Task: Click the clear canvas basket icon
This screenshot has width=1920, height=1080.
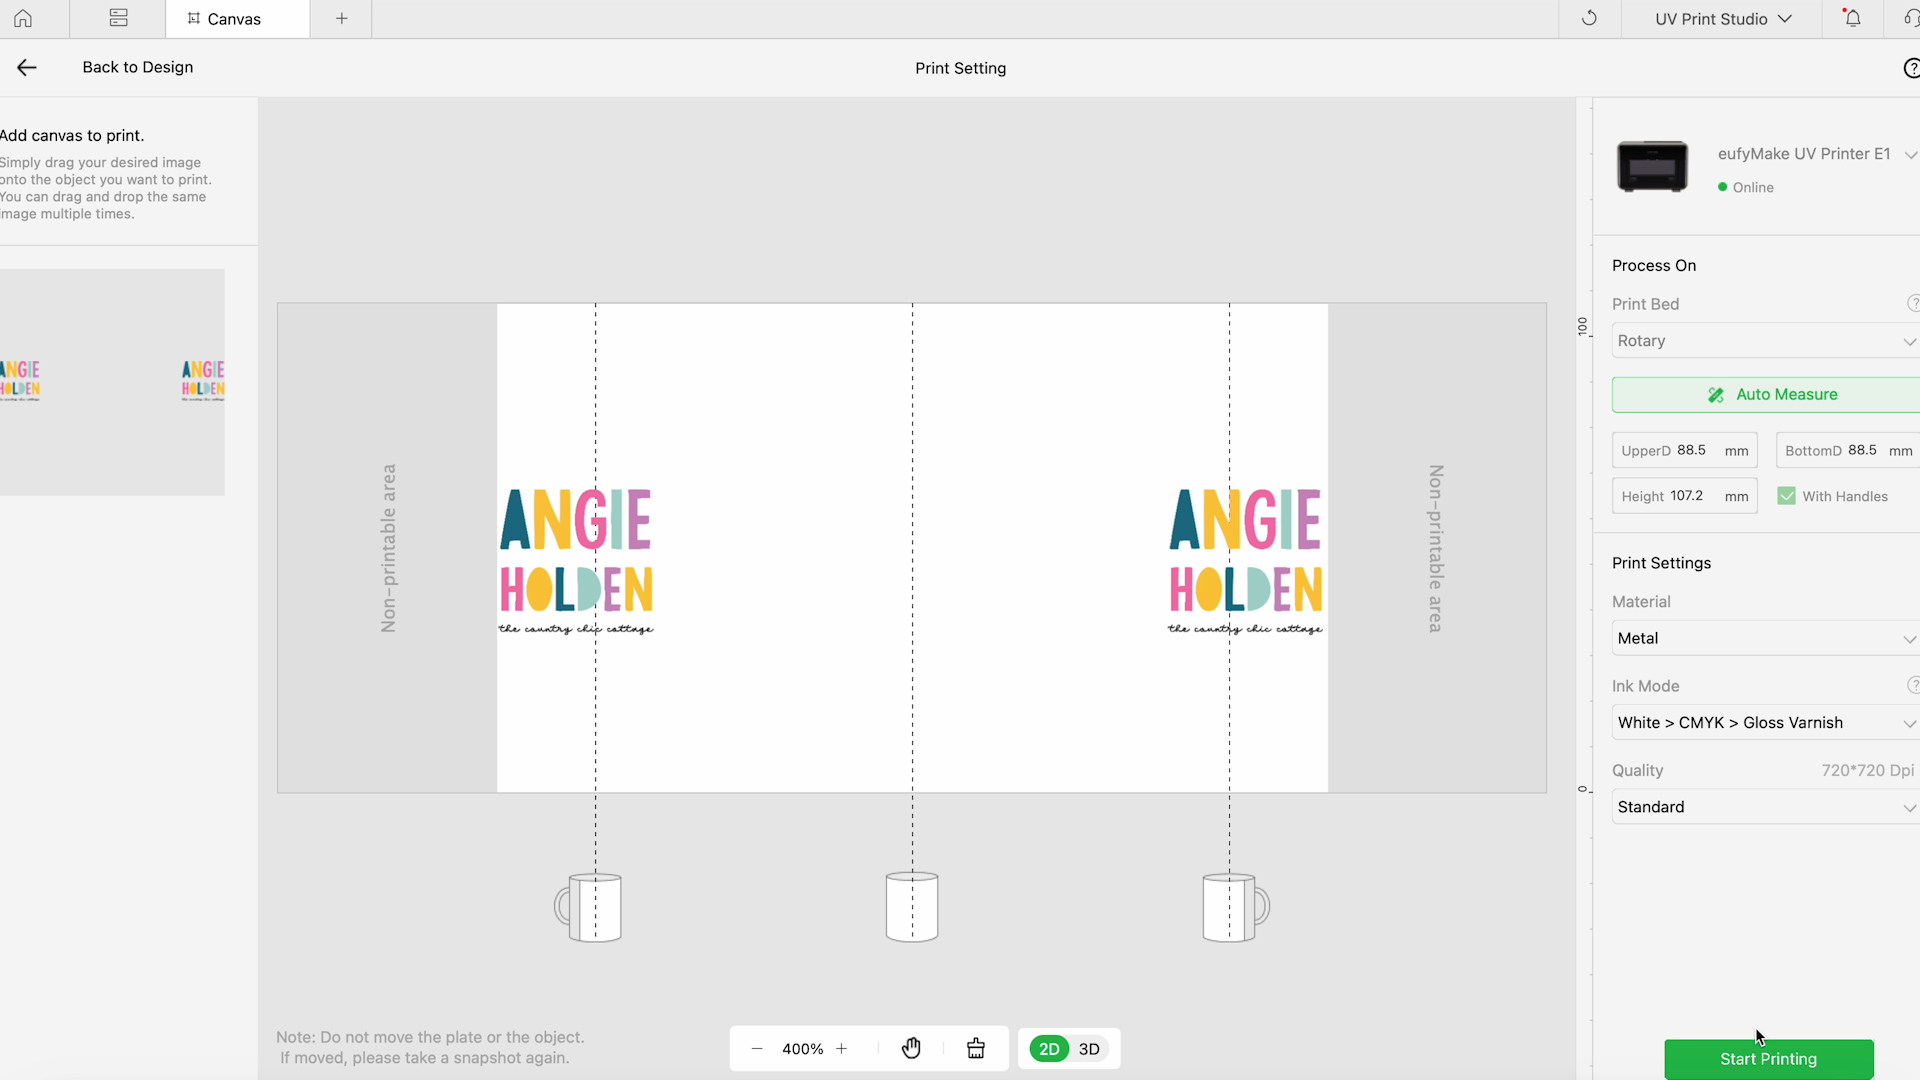Action: pos(976,1048)
